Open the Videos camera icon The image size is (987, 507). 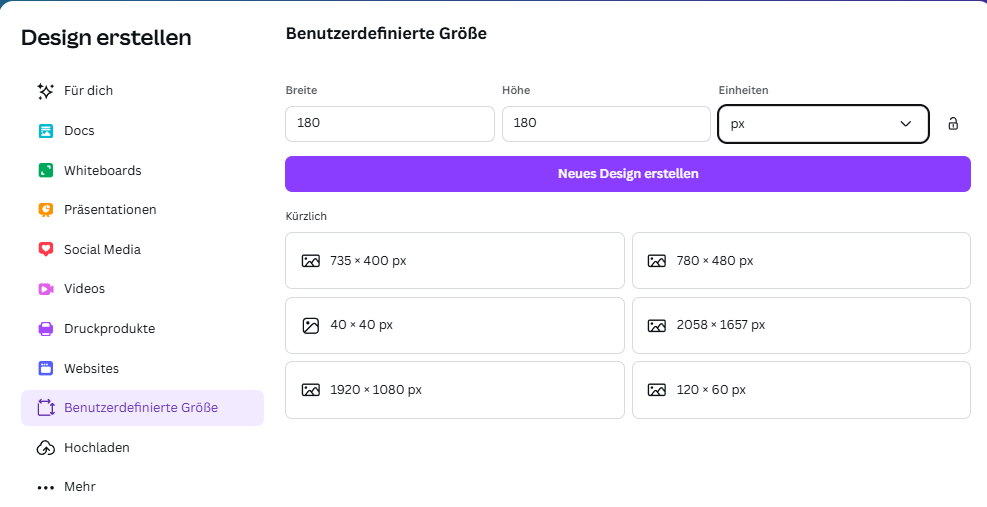[45, 289]
